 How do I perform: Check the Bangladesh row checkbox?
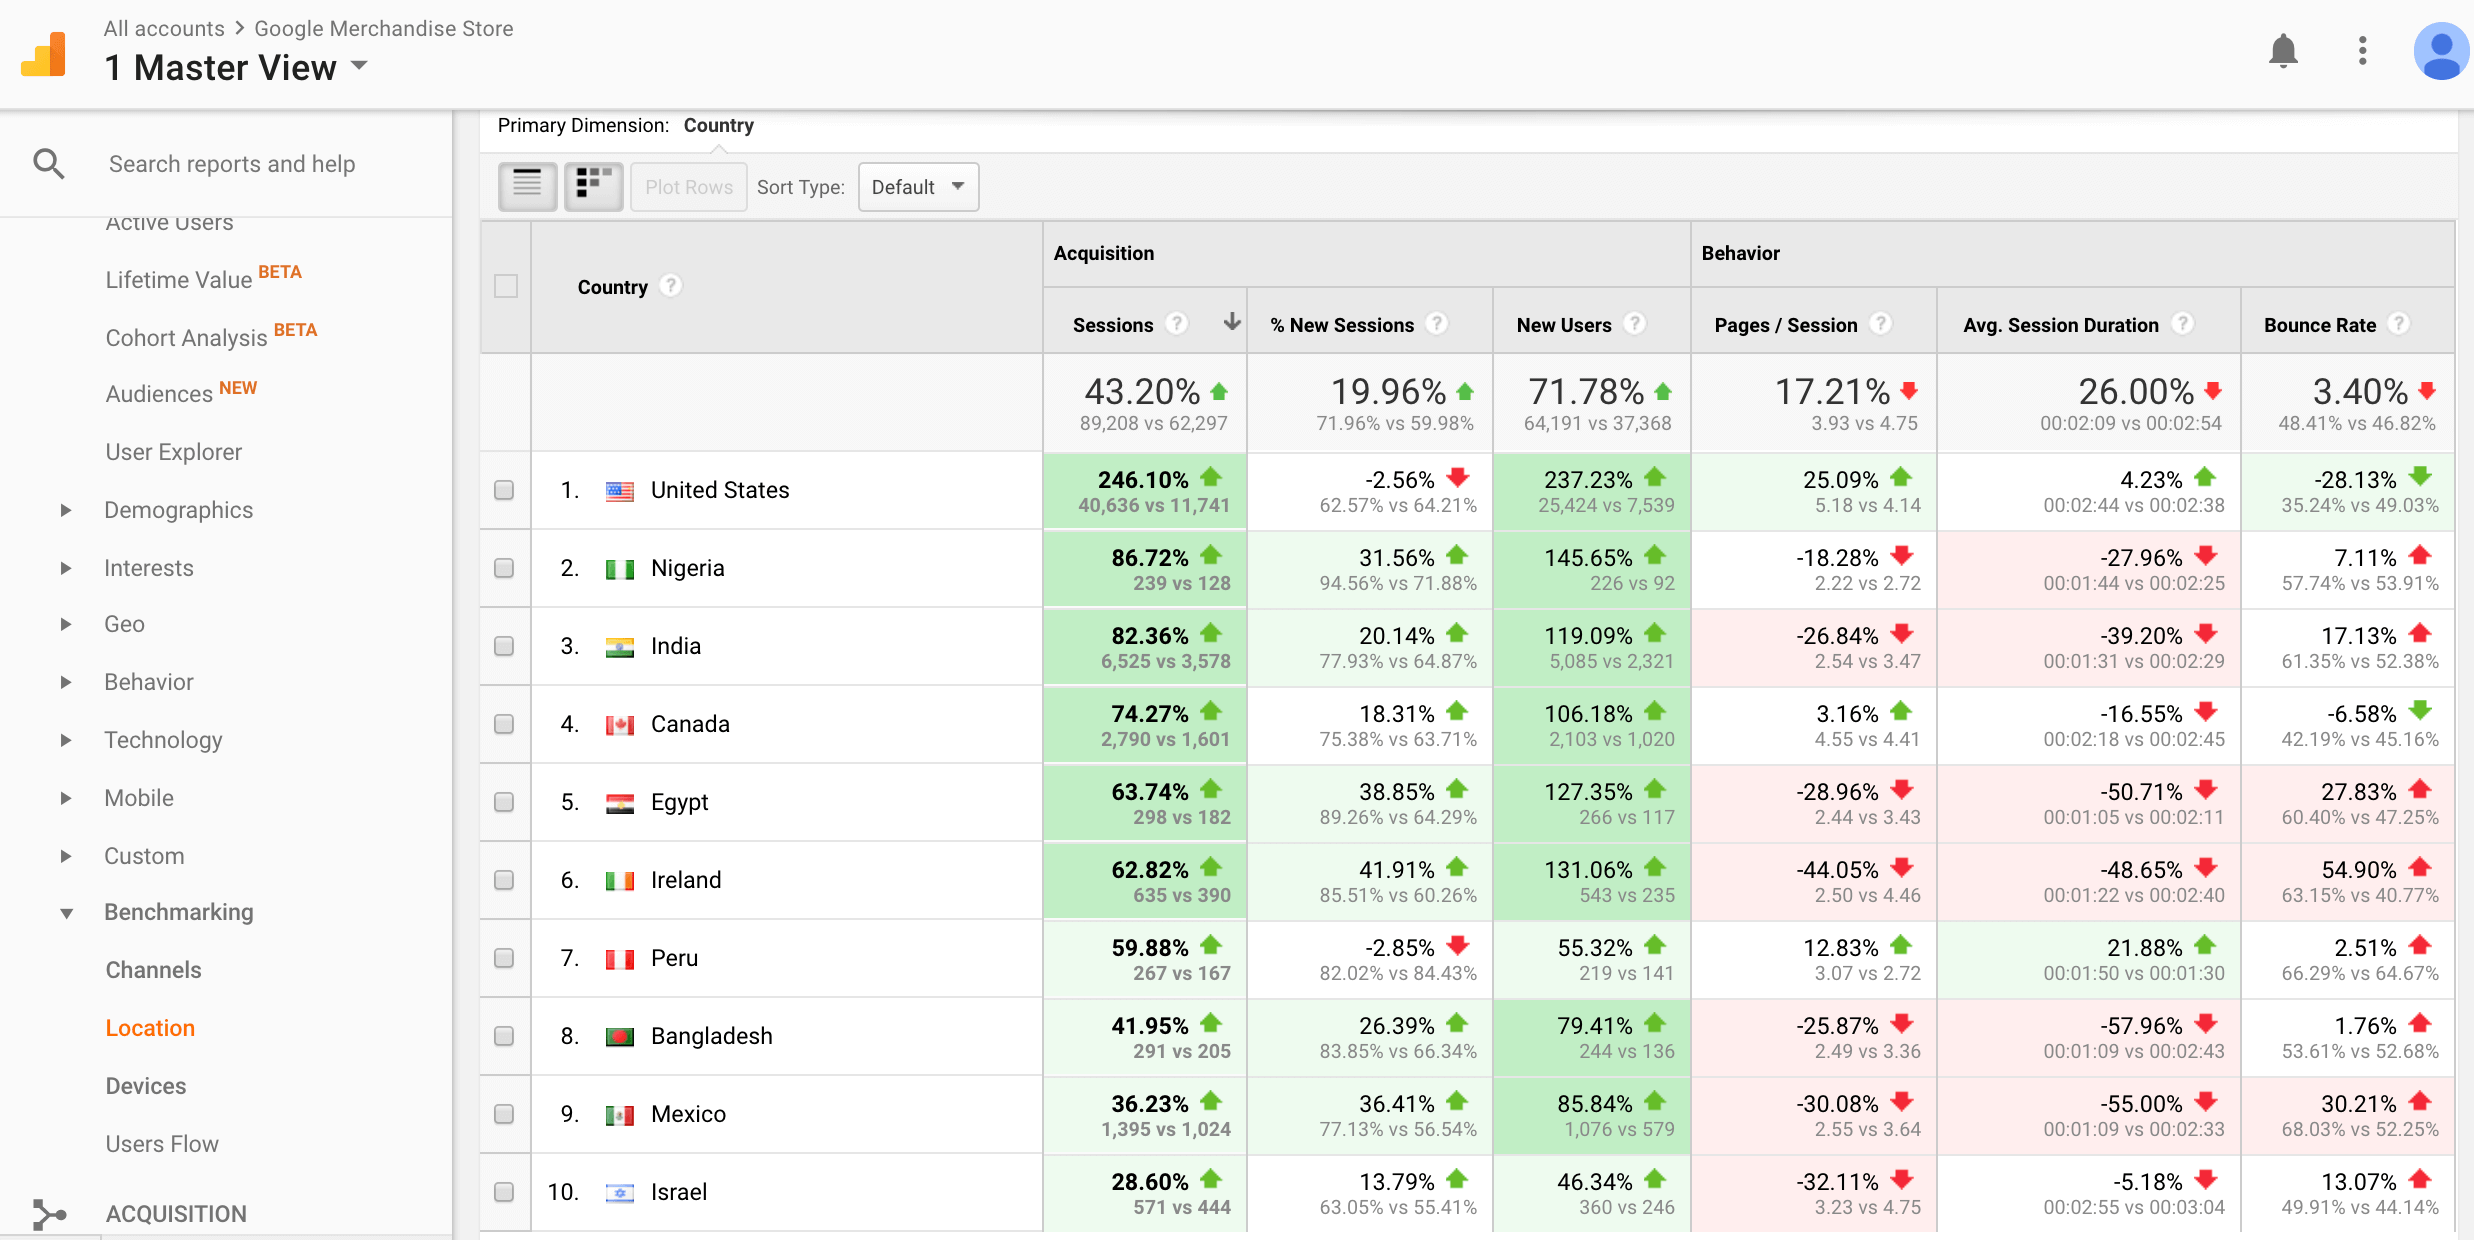504,1036
